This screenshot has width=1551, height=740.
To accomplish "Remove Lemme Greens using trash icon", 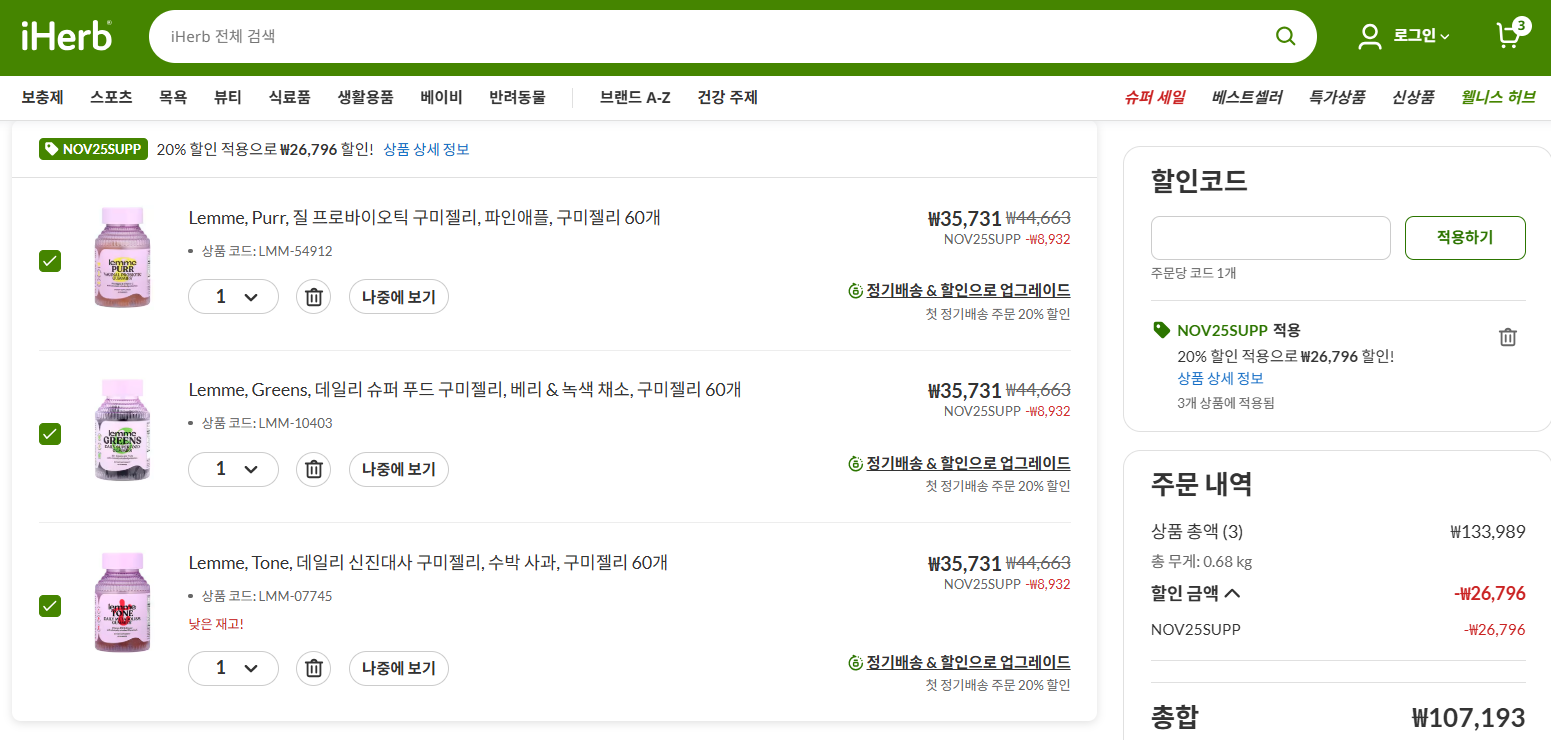I will (313, 469).
